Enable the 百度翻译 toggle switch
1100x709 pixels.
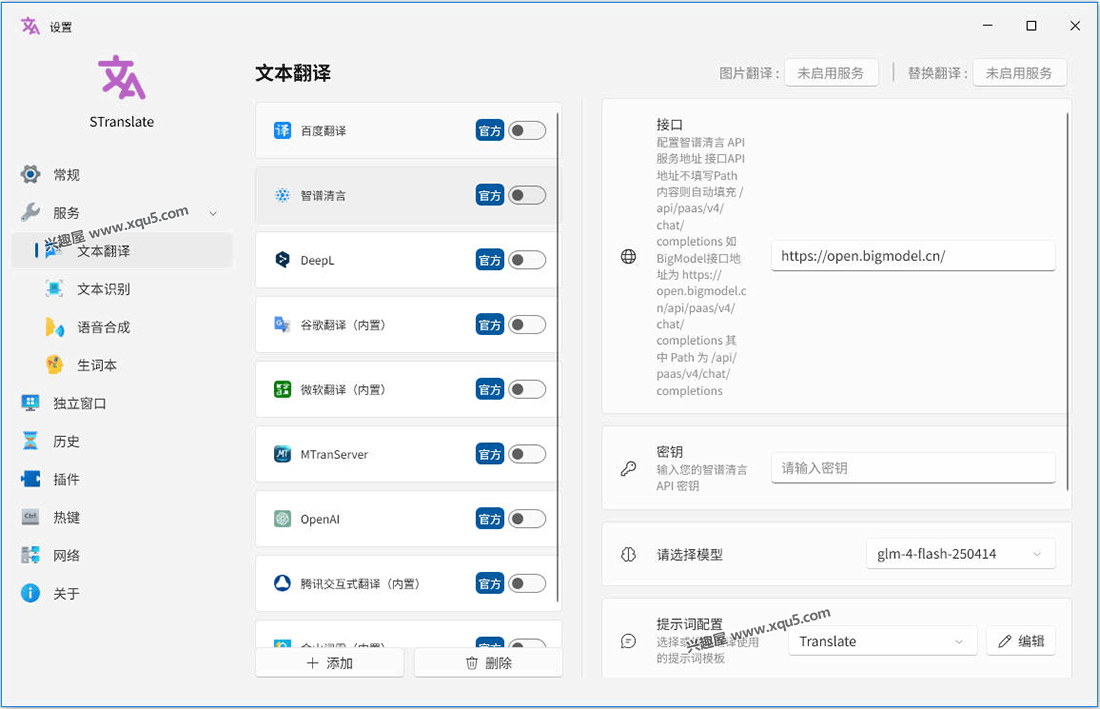[x=527, y=131]
